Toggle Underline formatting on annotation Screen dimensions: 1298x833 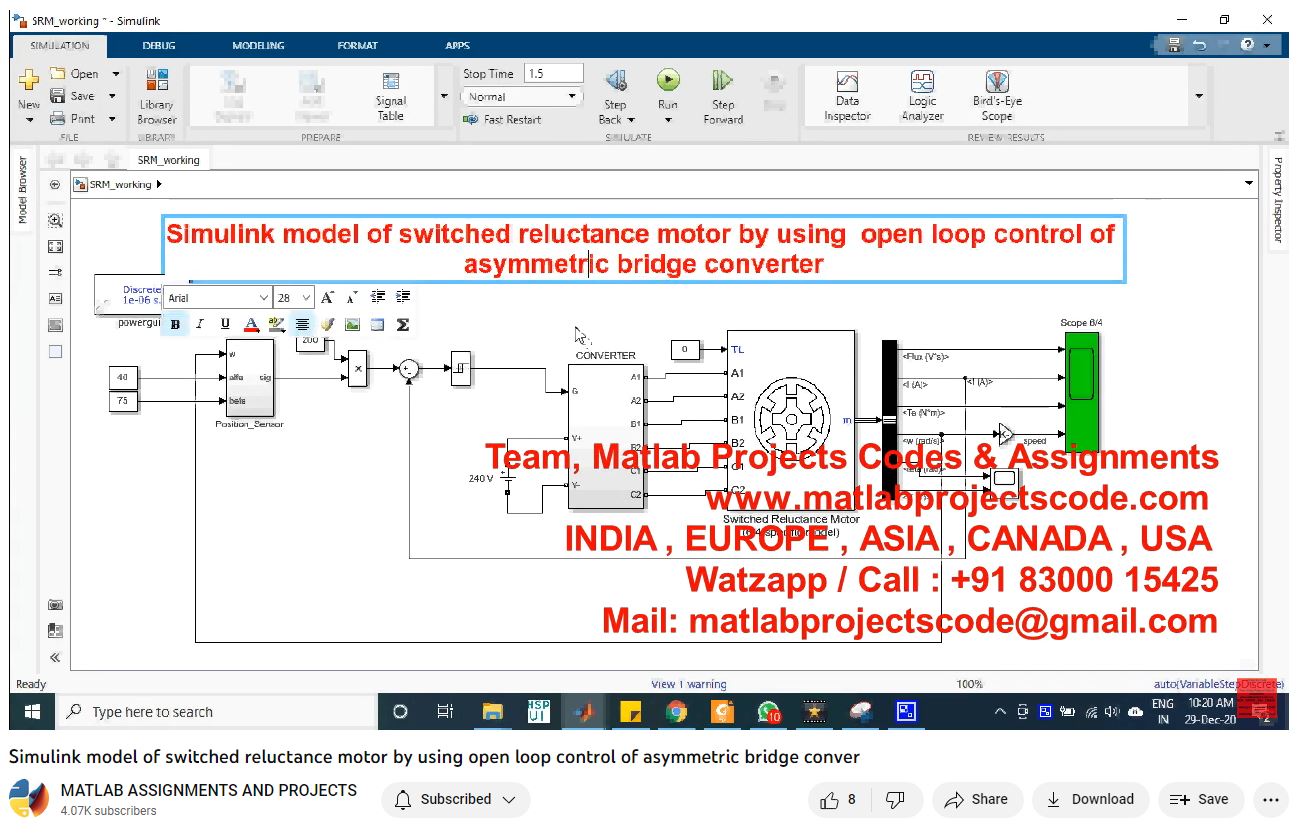225,324
